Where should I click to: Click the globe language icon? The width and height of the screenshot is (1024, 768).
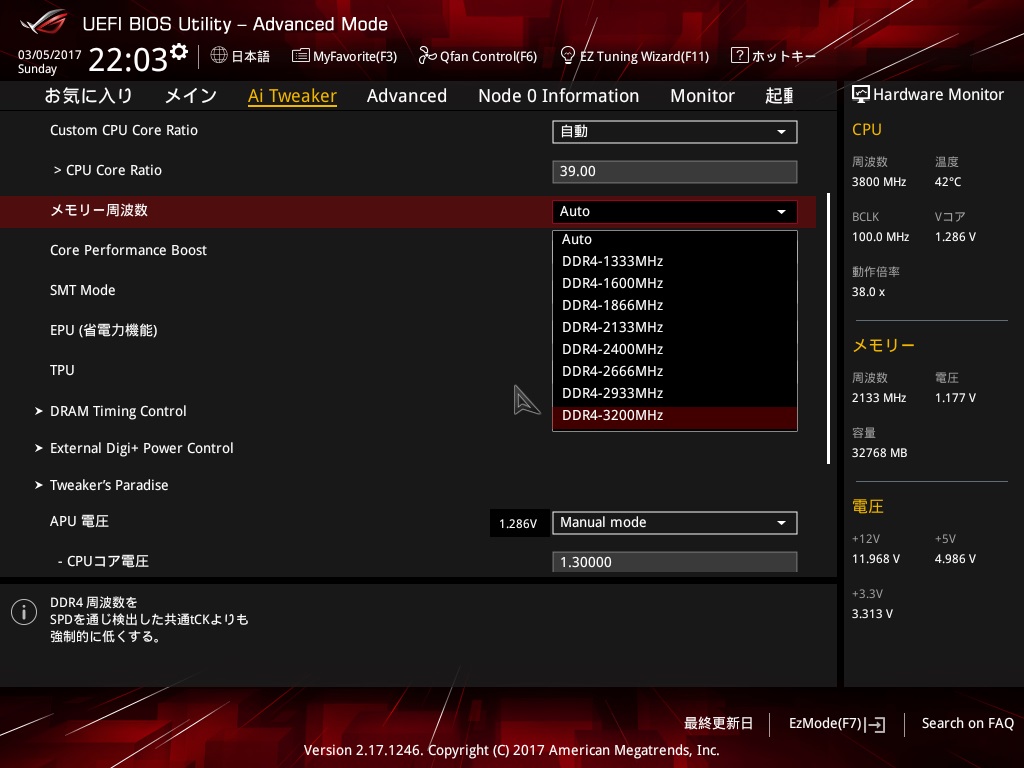point(219,56)
